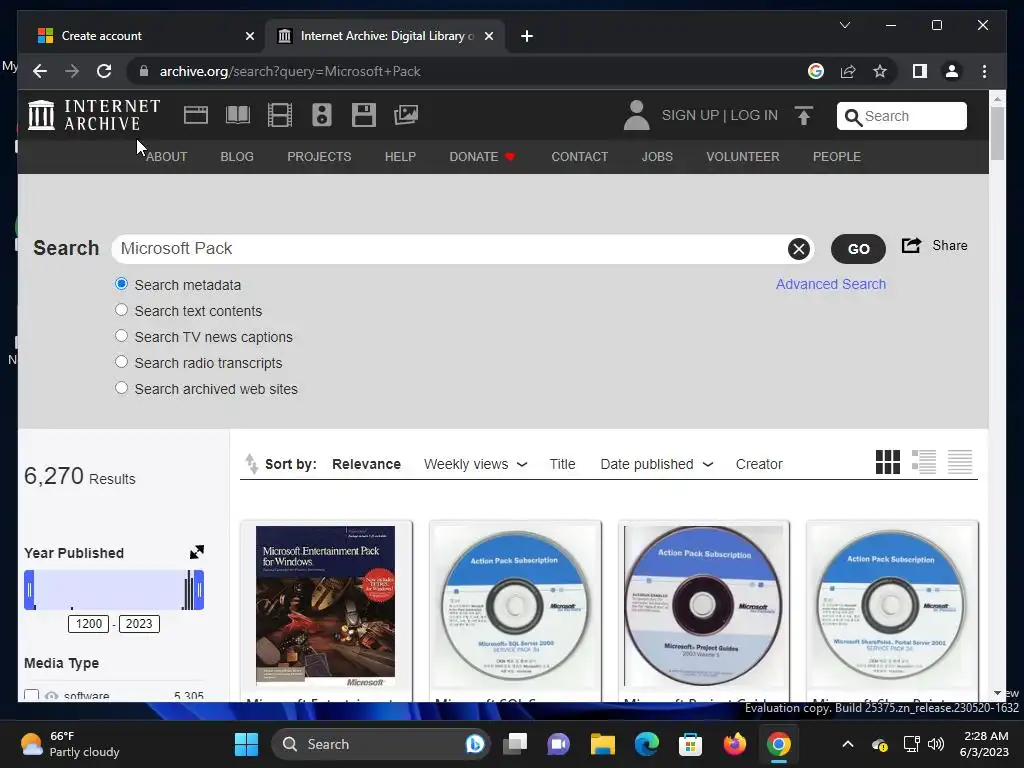Grab the left year range slider handle
The width and height of the screenshot is (1024, 768).
coord(29,590)
